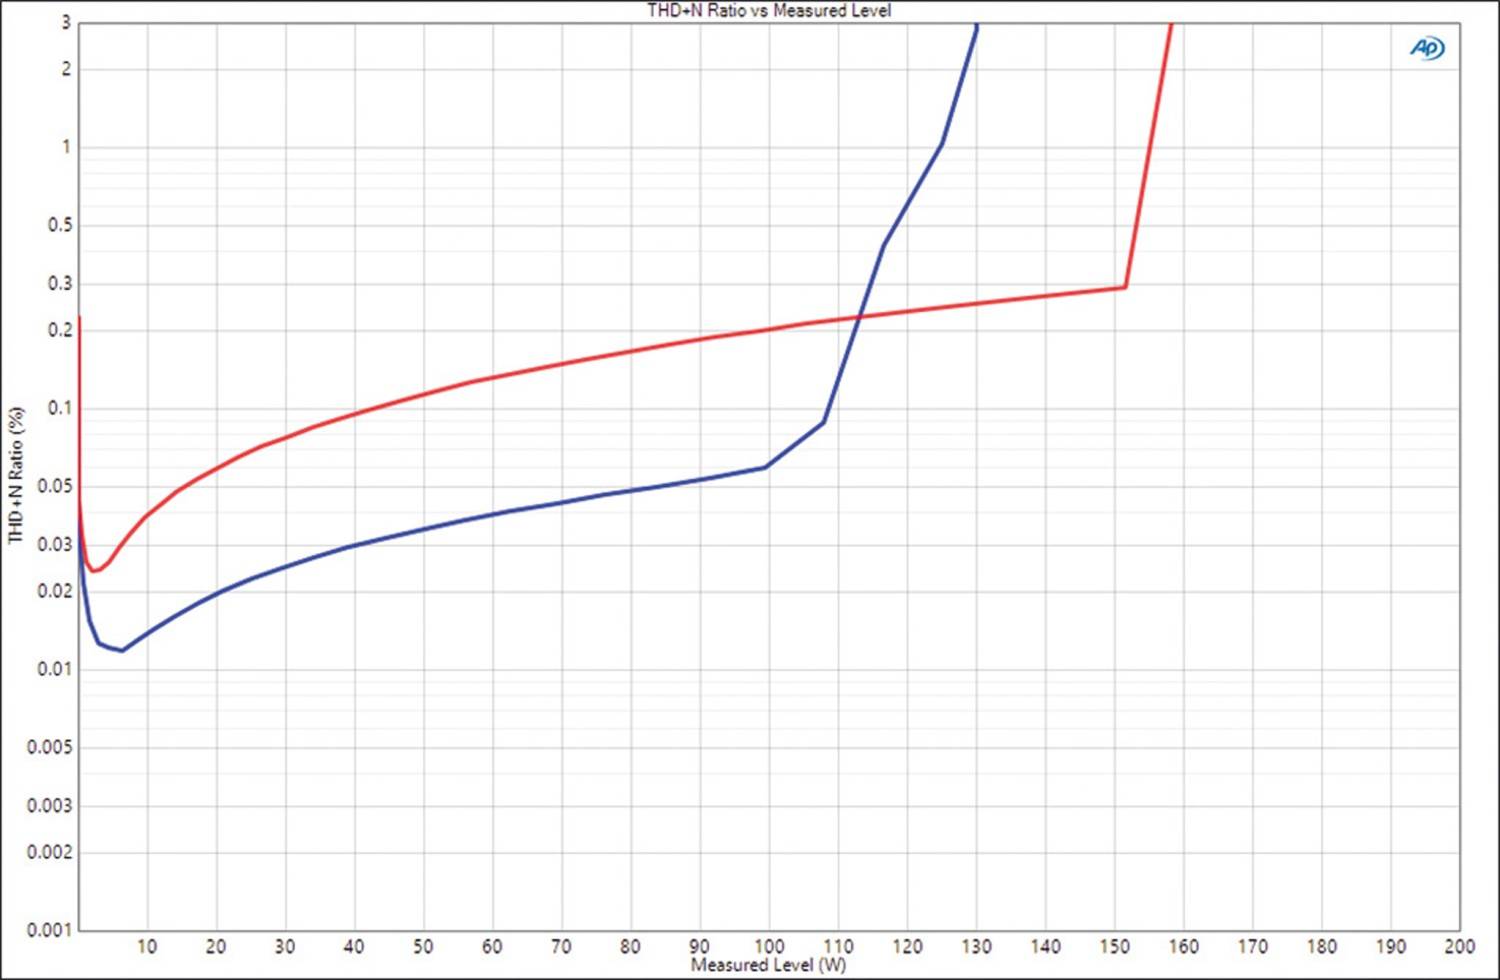This screenshot has height=980, width=1500.
Task: Click the x-axis tick label '180'
Action: click(1322, 946)
